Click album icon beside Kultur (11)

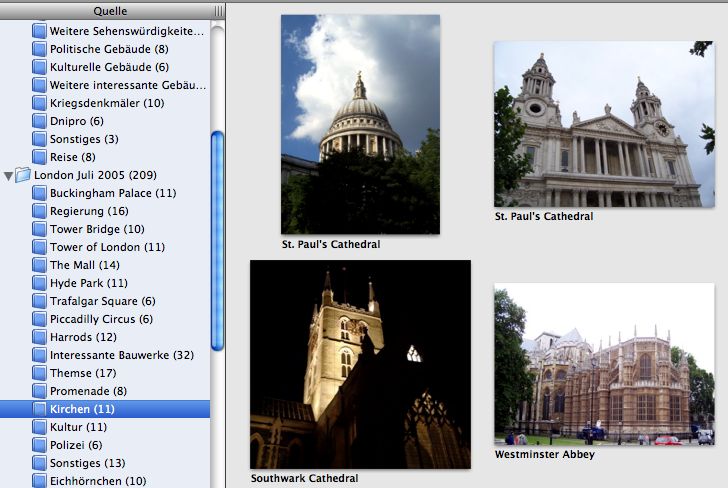pos(39,427)
